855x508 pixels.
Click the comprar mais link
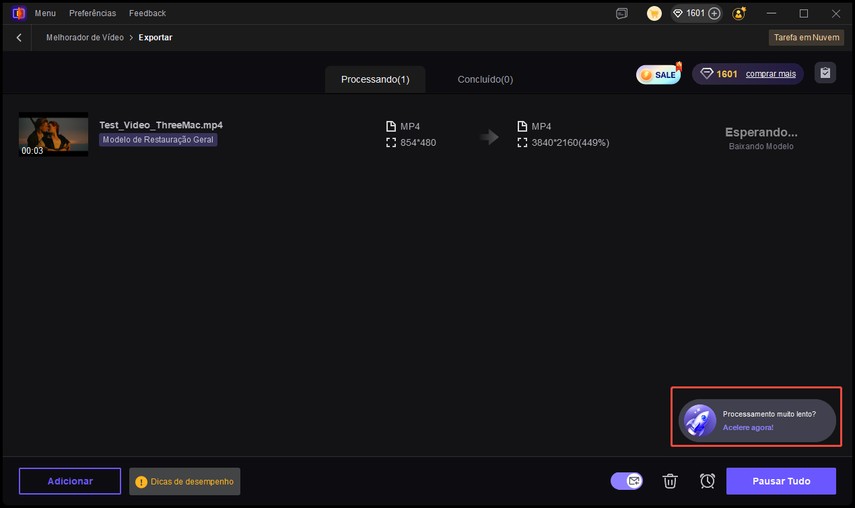pos(770,74)
